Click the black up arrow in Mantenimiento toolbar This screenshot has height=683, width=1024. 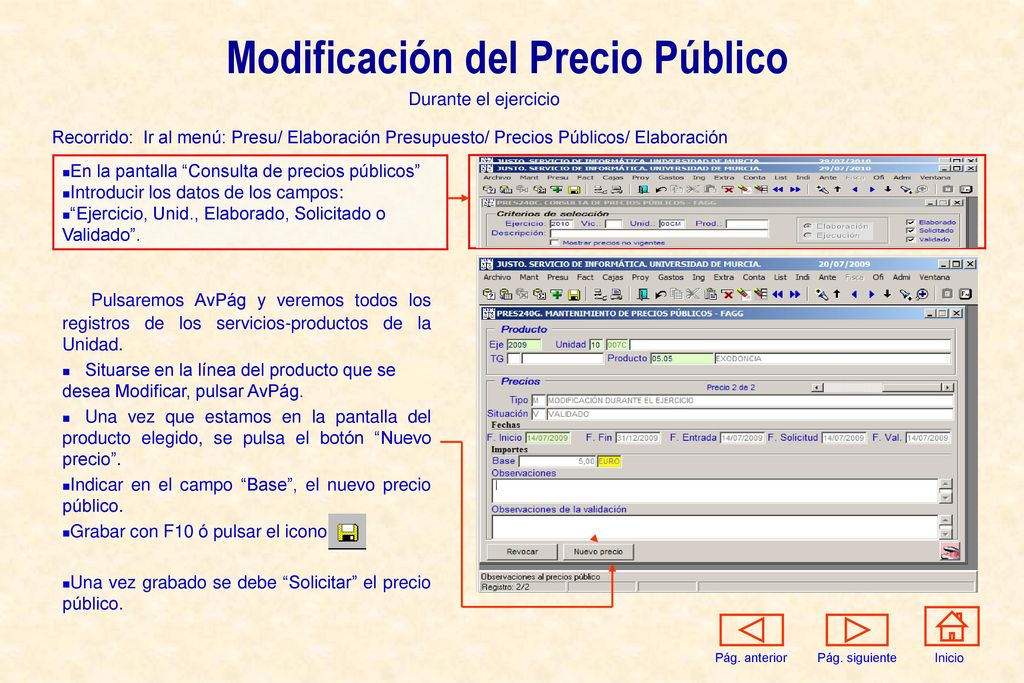click(x=837, y=294)
